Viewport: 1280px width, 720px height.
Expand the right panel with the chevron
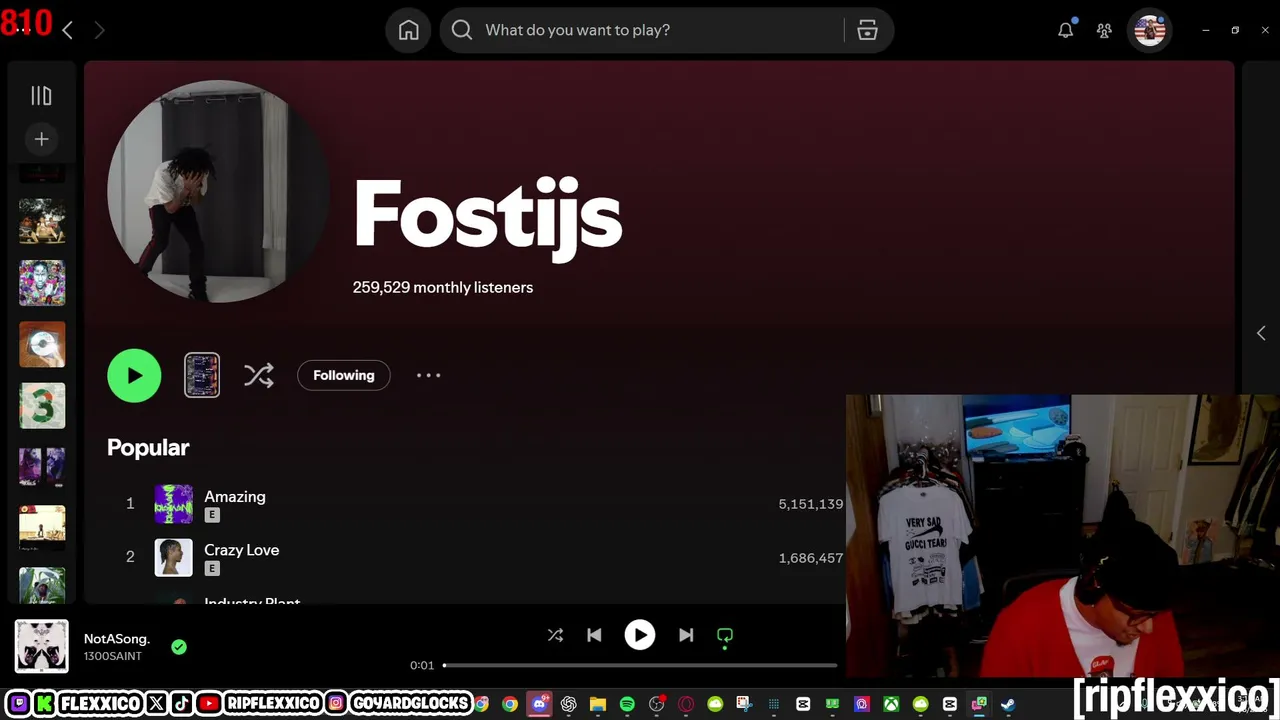[1261, 333]
